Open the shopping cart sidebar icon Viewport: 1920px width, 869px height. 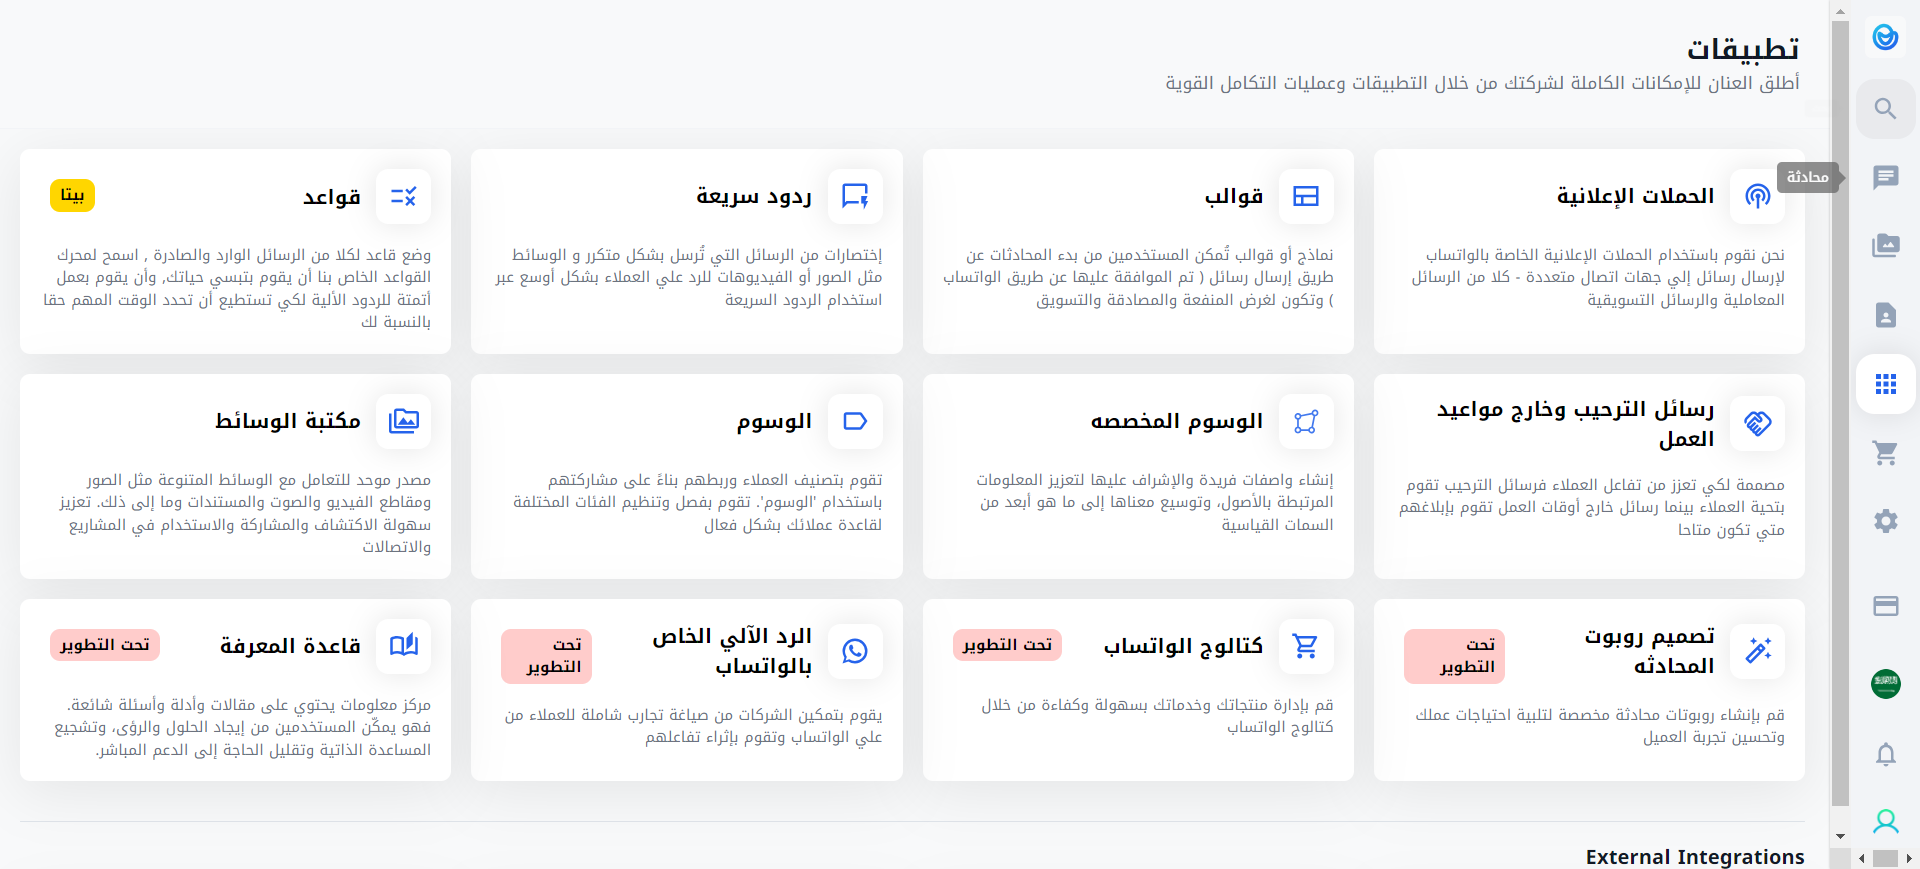click(1885, 453)
